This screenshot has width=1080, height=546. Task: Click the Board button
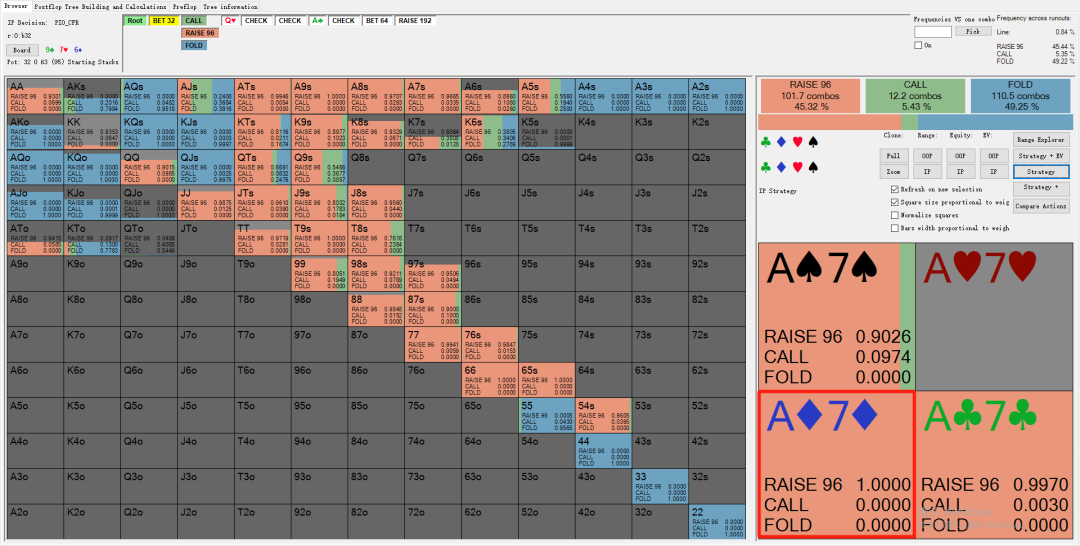coord(22,50)
